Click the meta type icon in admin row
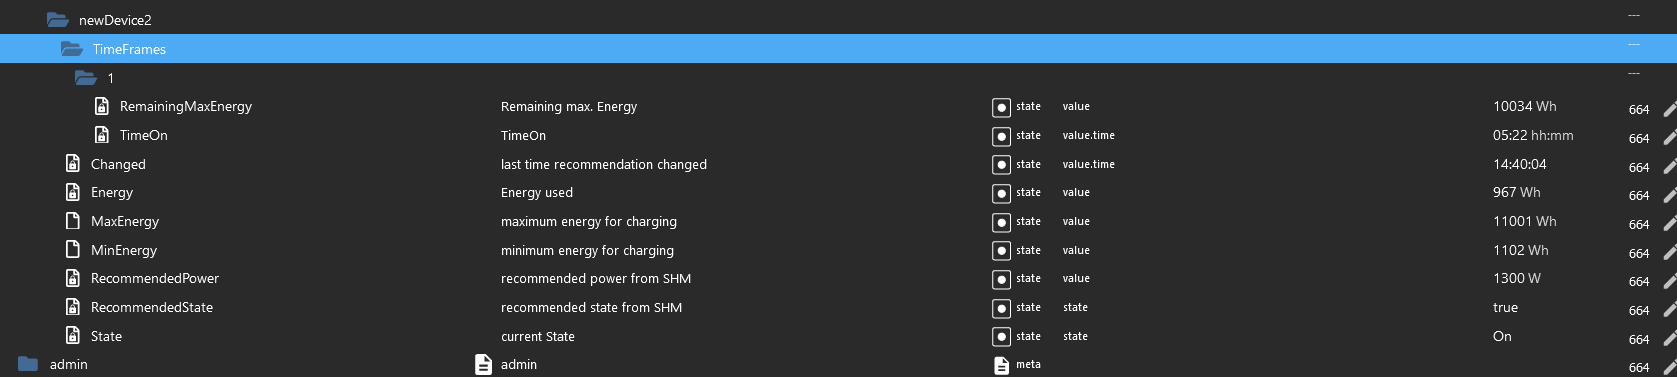 click(1001, 365)
